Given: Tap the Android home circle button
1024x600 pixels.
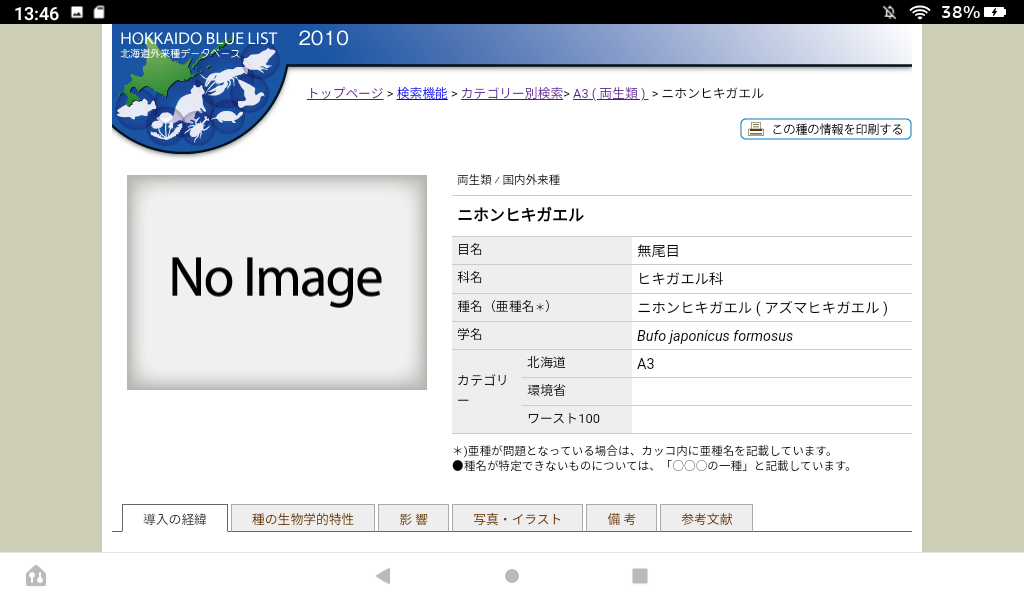Looking at the screenshot, I should pyautogui.click(x=512, y=576).
